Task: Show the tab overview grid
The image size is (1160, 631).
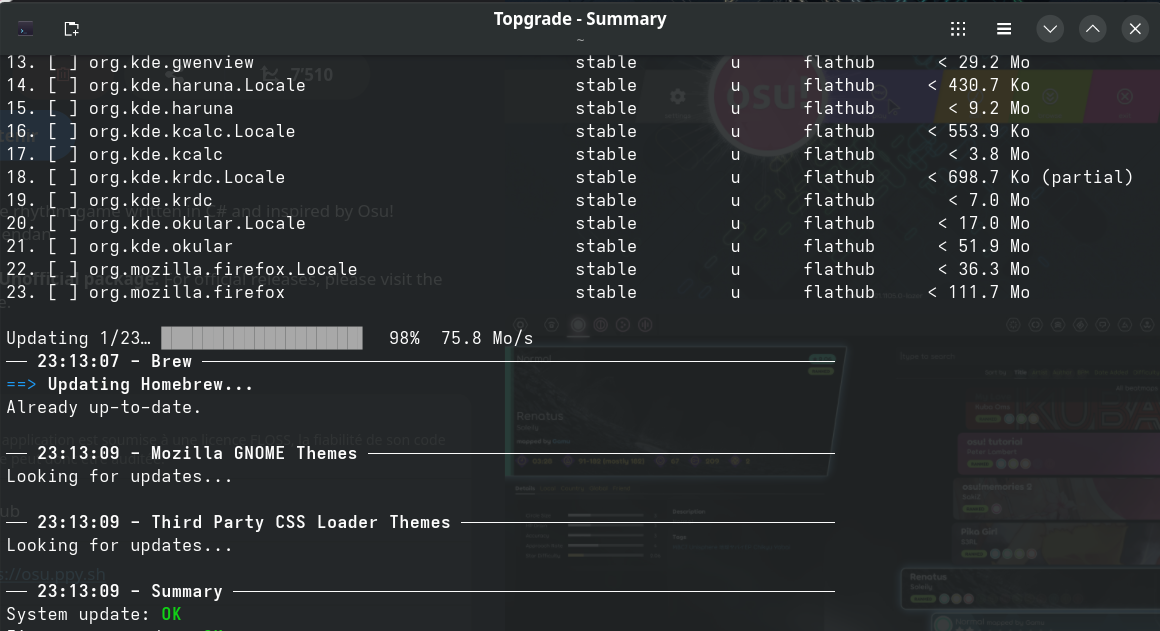Action: 958,29
